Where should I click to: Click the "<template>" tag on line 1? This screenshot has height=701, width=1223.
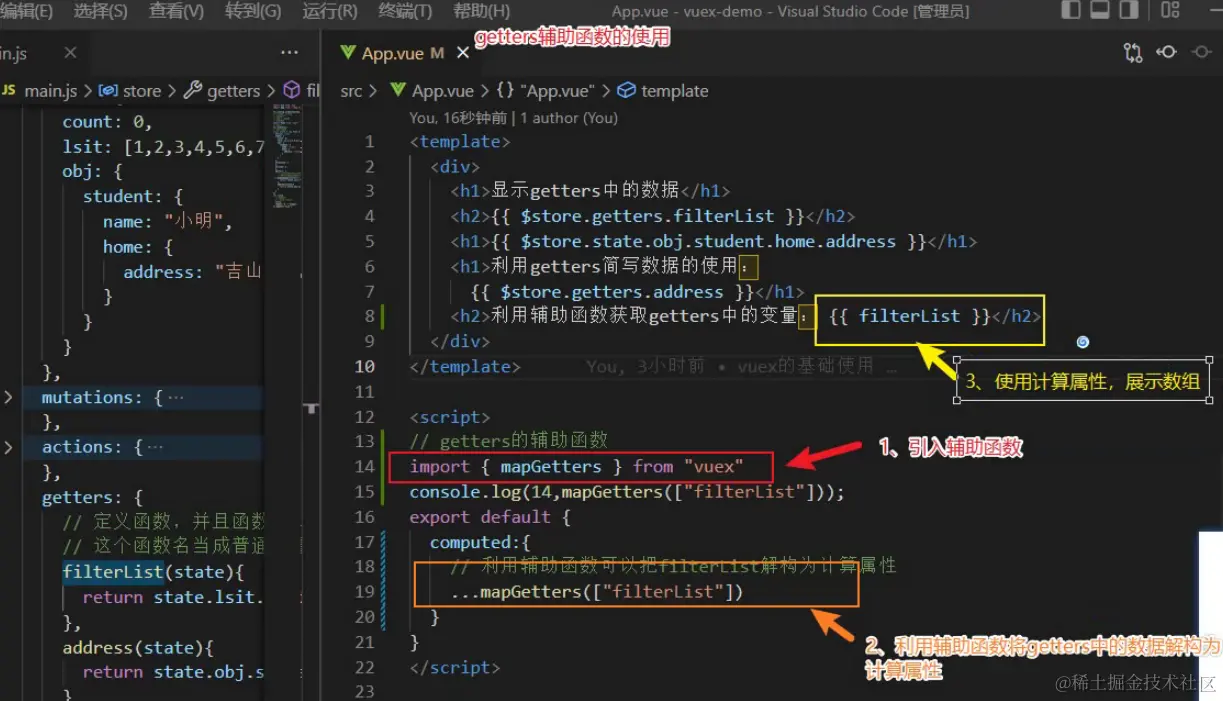click(460, 142)
